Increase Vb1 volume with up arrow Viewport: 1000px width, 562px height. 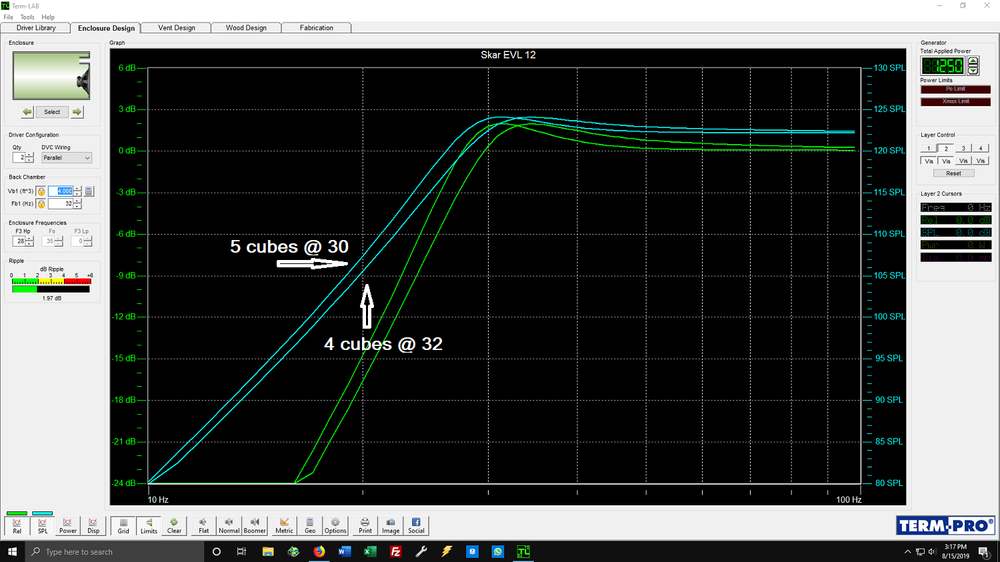coord(78,189)
